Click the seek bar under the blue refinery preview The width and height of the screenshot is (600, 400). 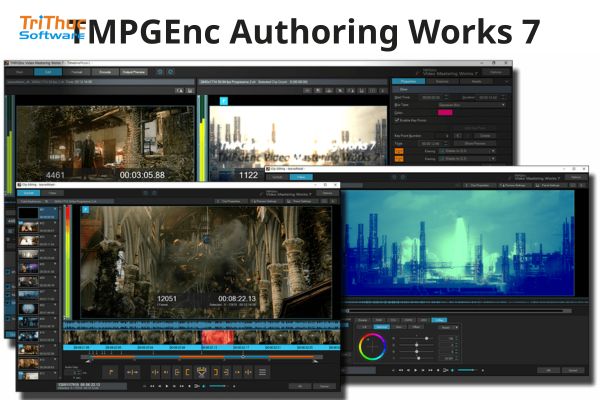point(458,311)
